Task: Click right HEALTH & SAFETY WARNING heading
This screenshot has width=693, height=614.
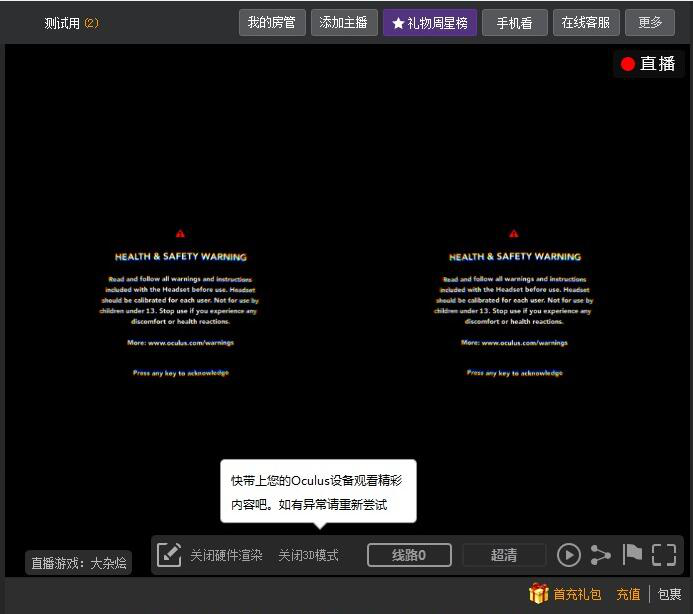Action: pos(515,256)
